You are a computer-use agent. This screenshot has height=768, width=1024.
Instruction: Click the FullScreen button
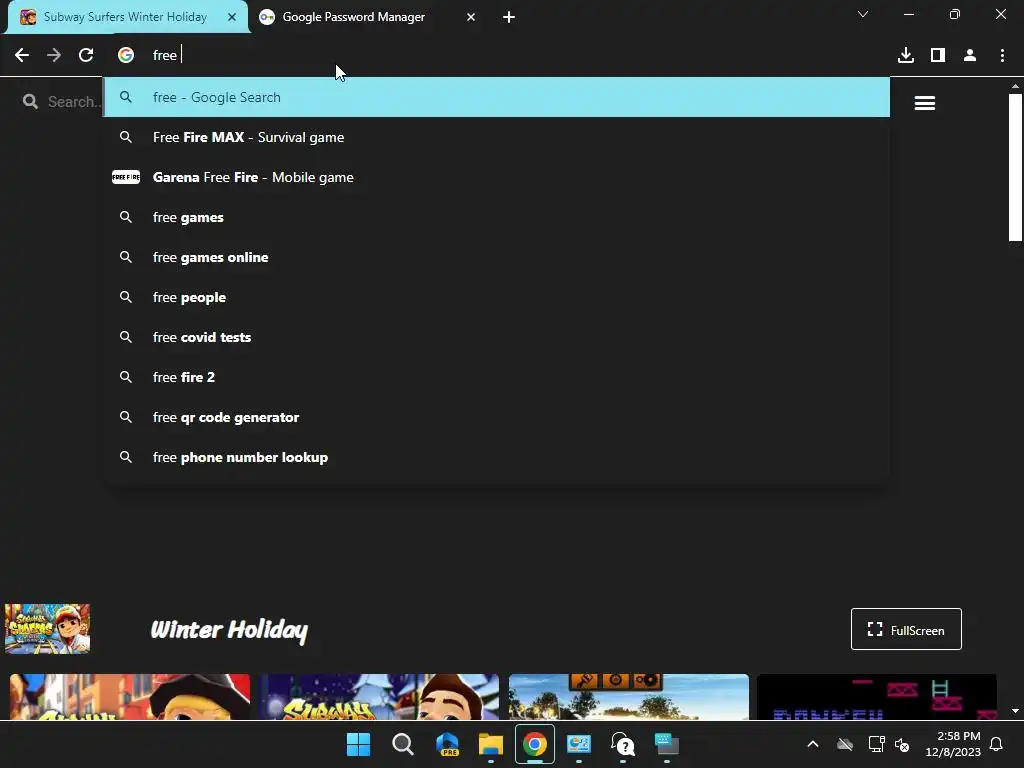[x=906, y=630]
